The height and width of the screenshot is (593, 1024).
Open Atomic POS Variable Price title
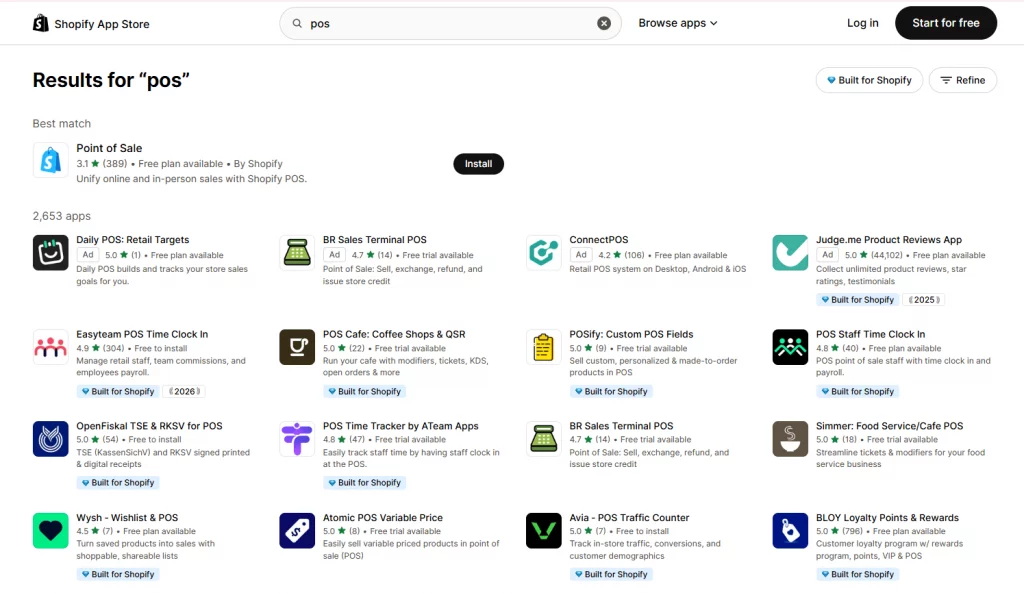click(383, 517)
